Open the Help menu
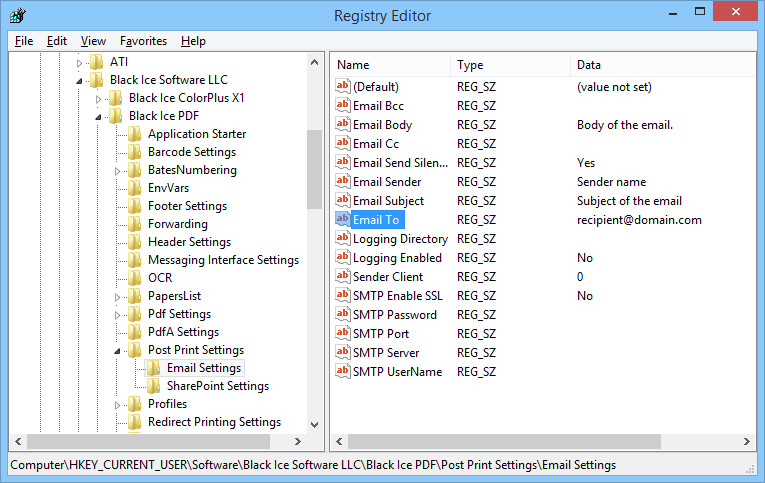The image size is (765, 483). coord(193,41)
